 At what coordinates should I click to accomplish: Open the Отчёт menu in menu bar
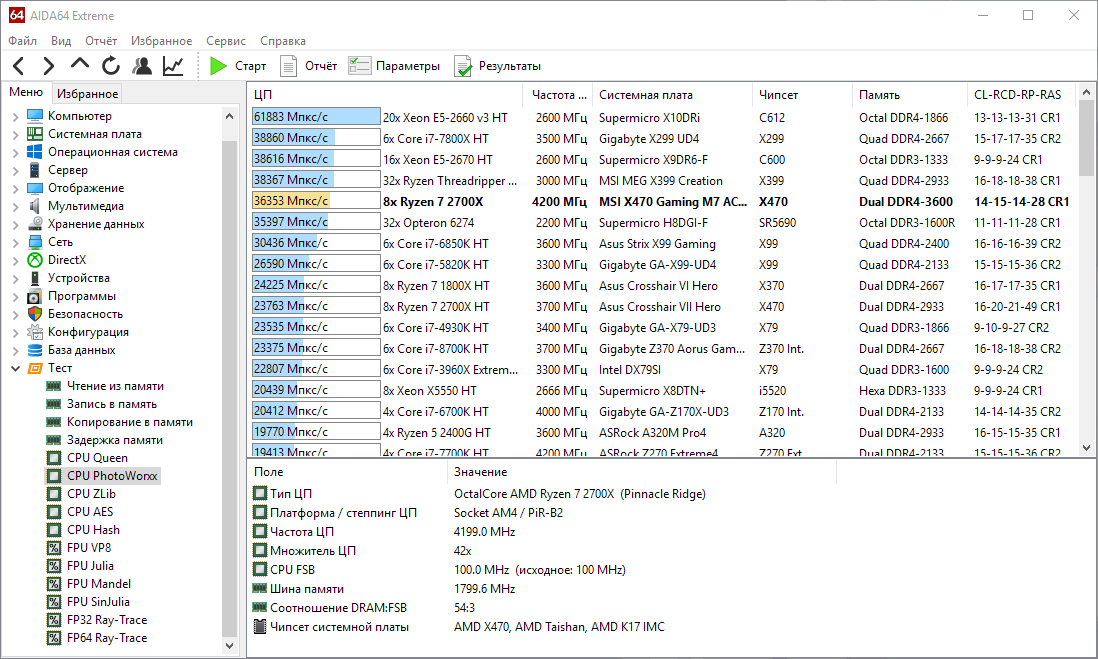101,41
